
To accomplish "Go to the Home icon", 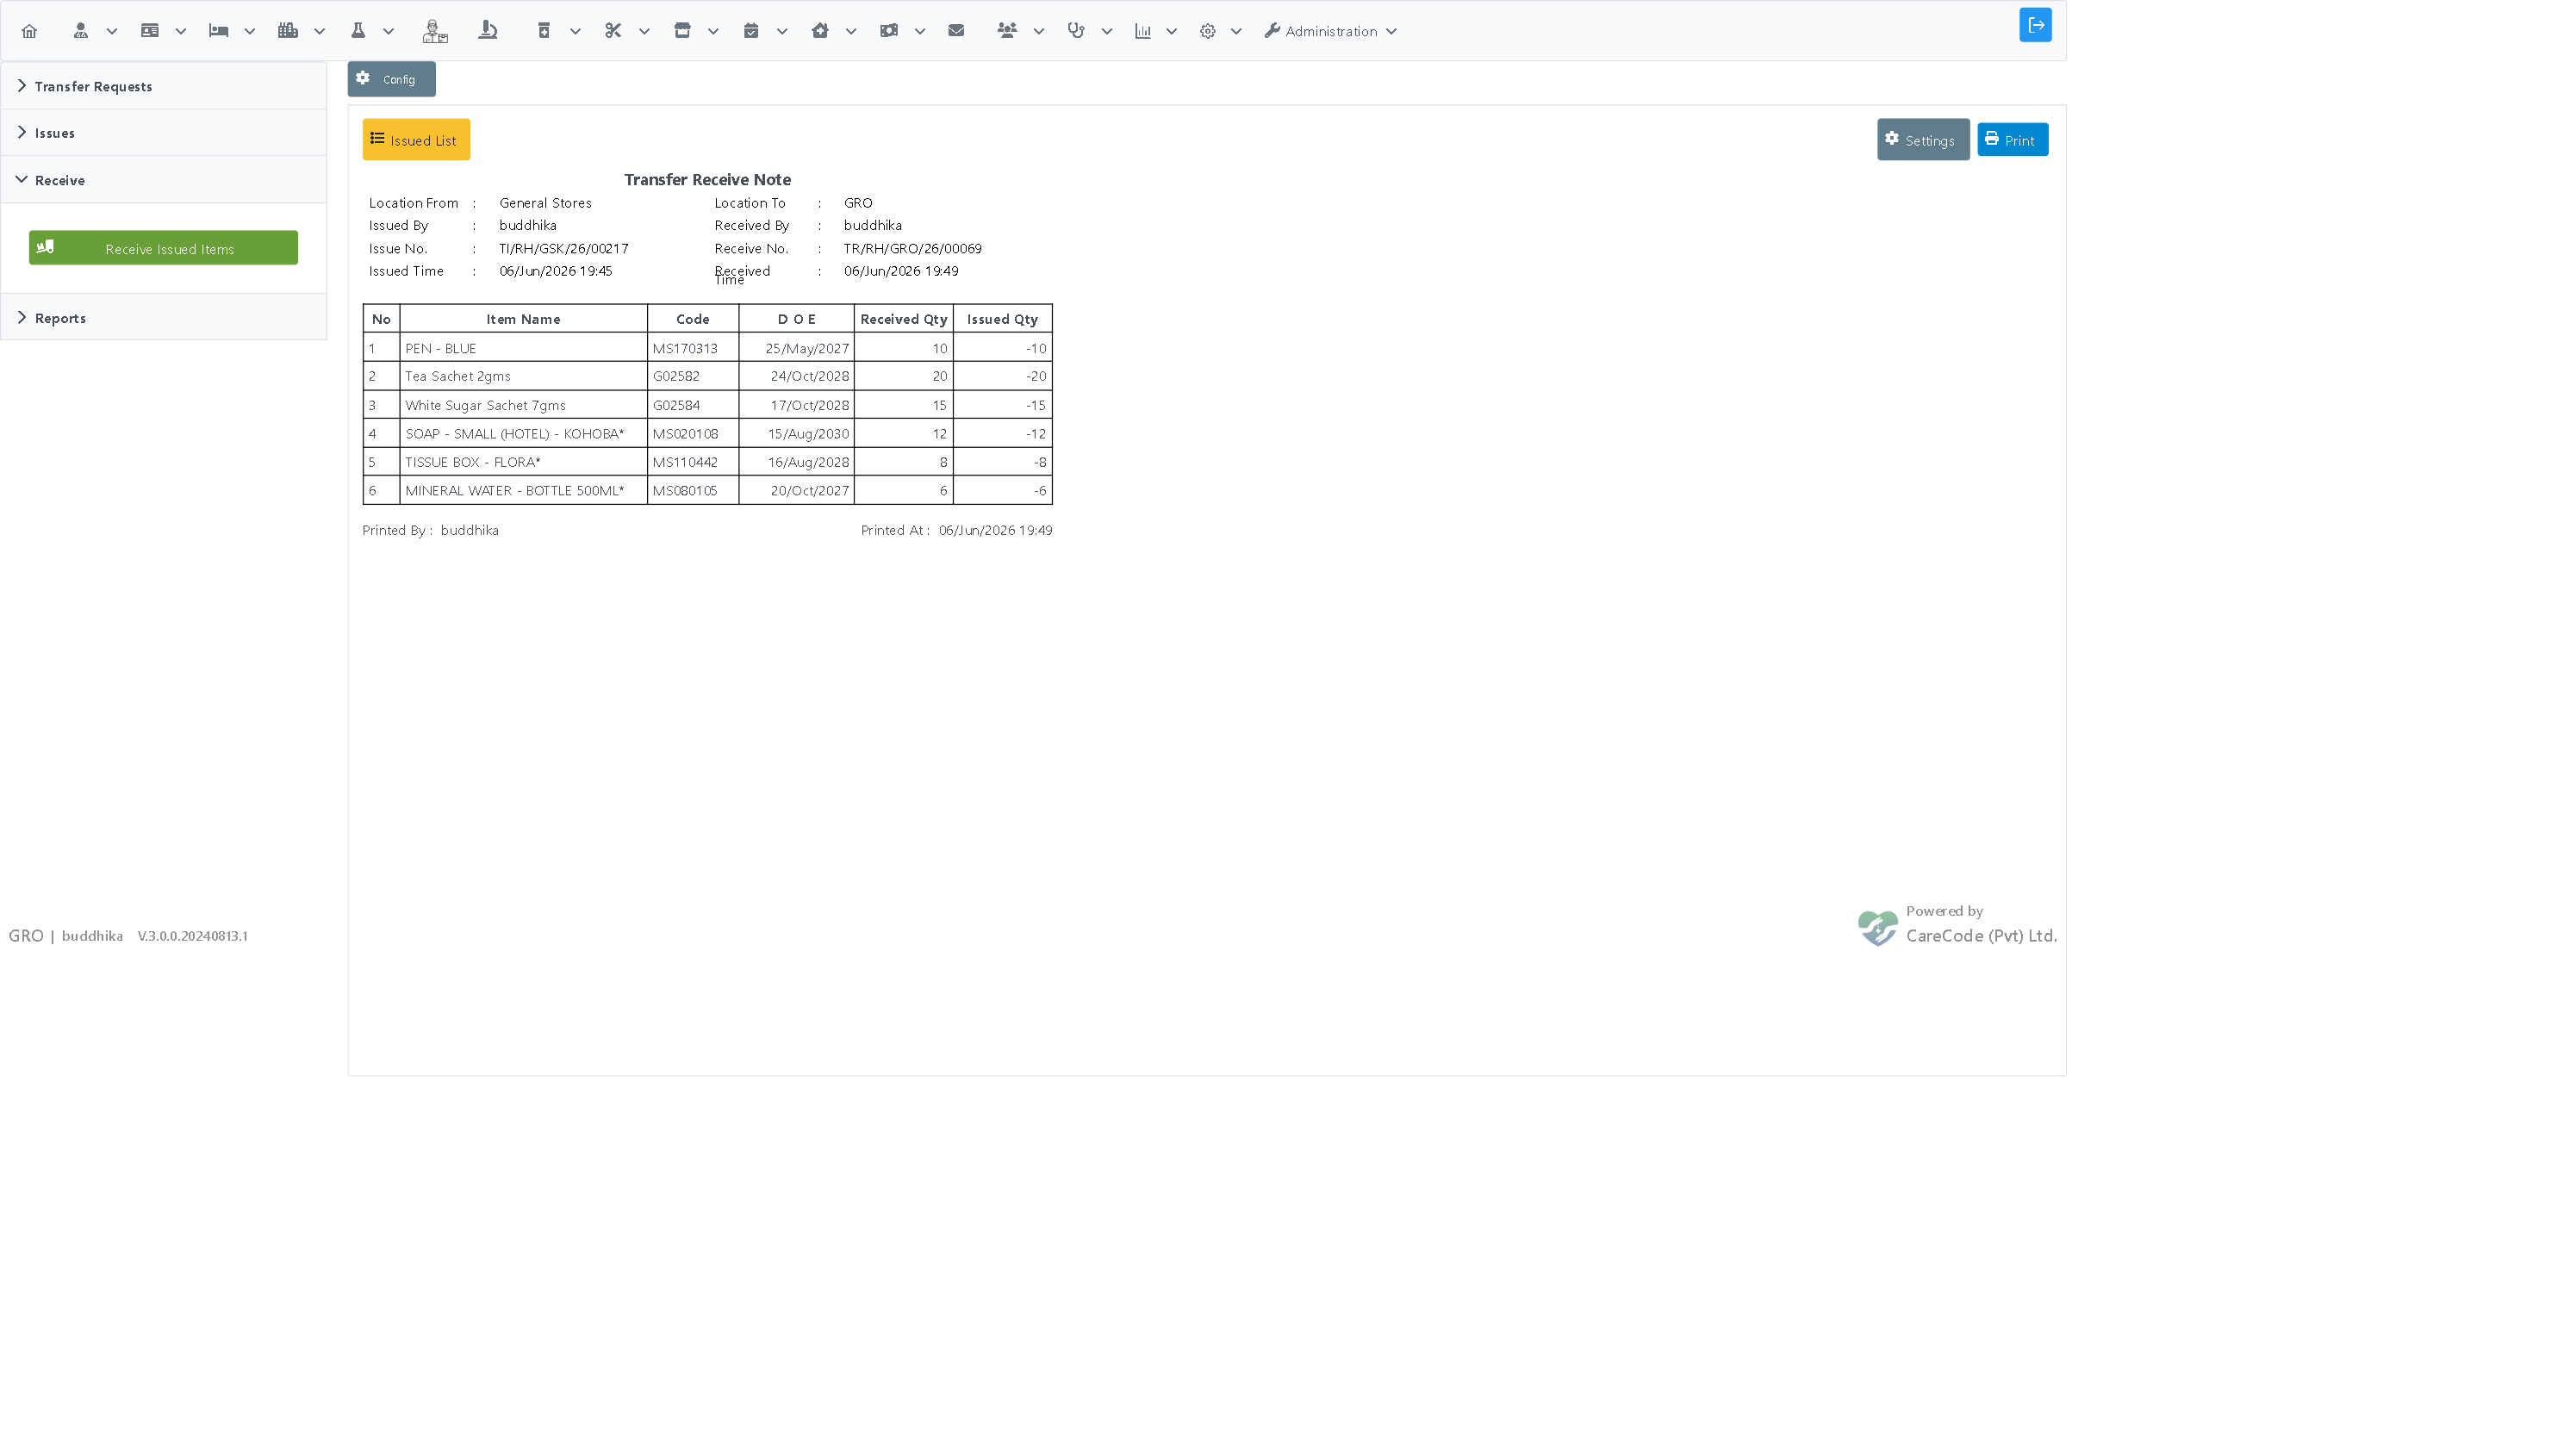I will 29,31.
